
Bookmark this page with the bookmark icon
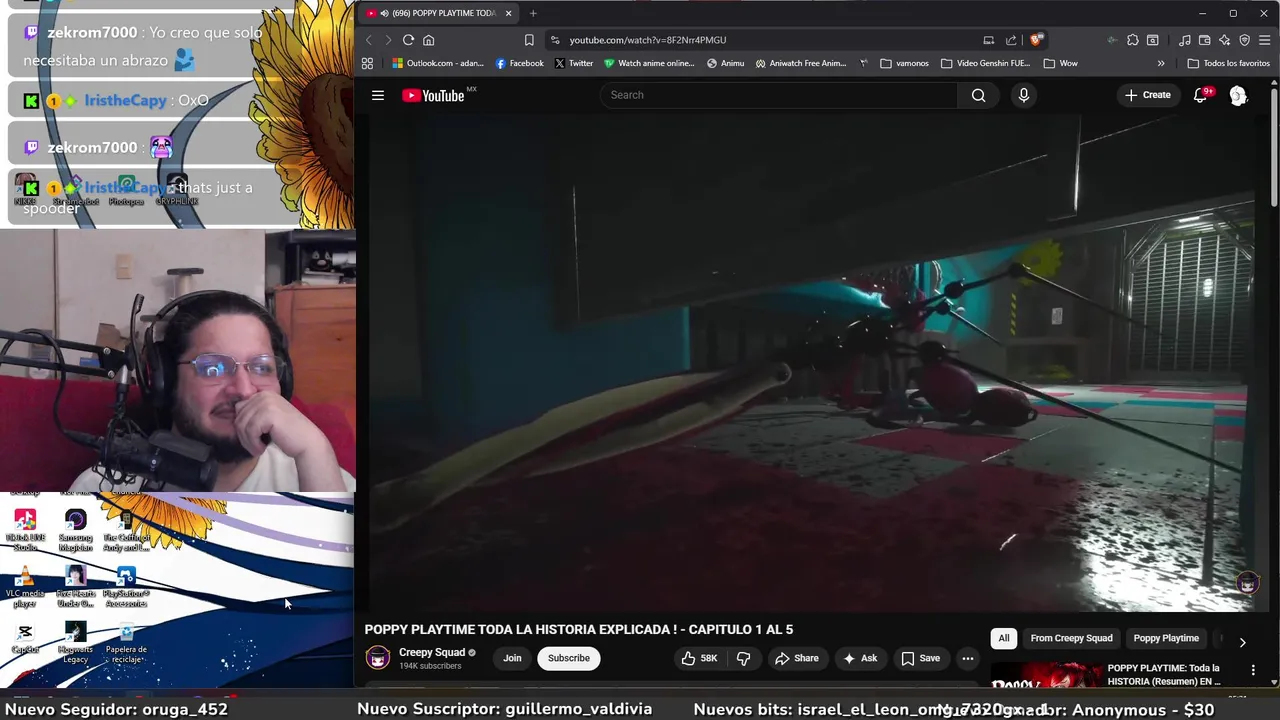529,40
